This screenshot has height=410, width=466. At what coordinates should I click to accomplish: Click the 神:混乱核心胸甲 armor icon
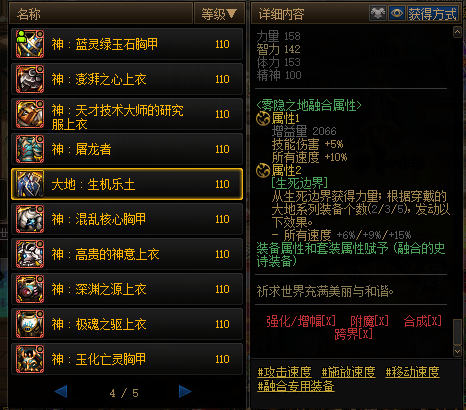click(x=30, y=219)
